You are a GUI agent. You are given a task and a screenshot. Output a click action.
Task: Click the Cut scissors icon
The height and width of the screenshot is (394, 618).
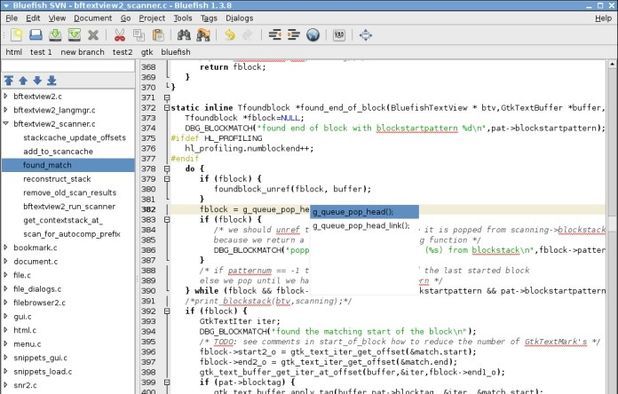click(119, 35)
